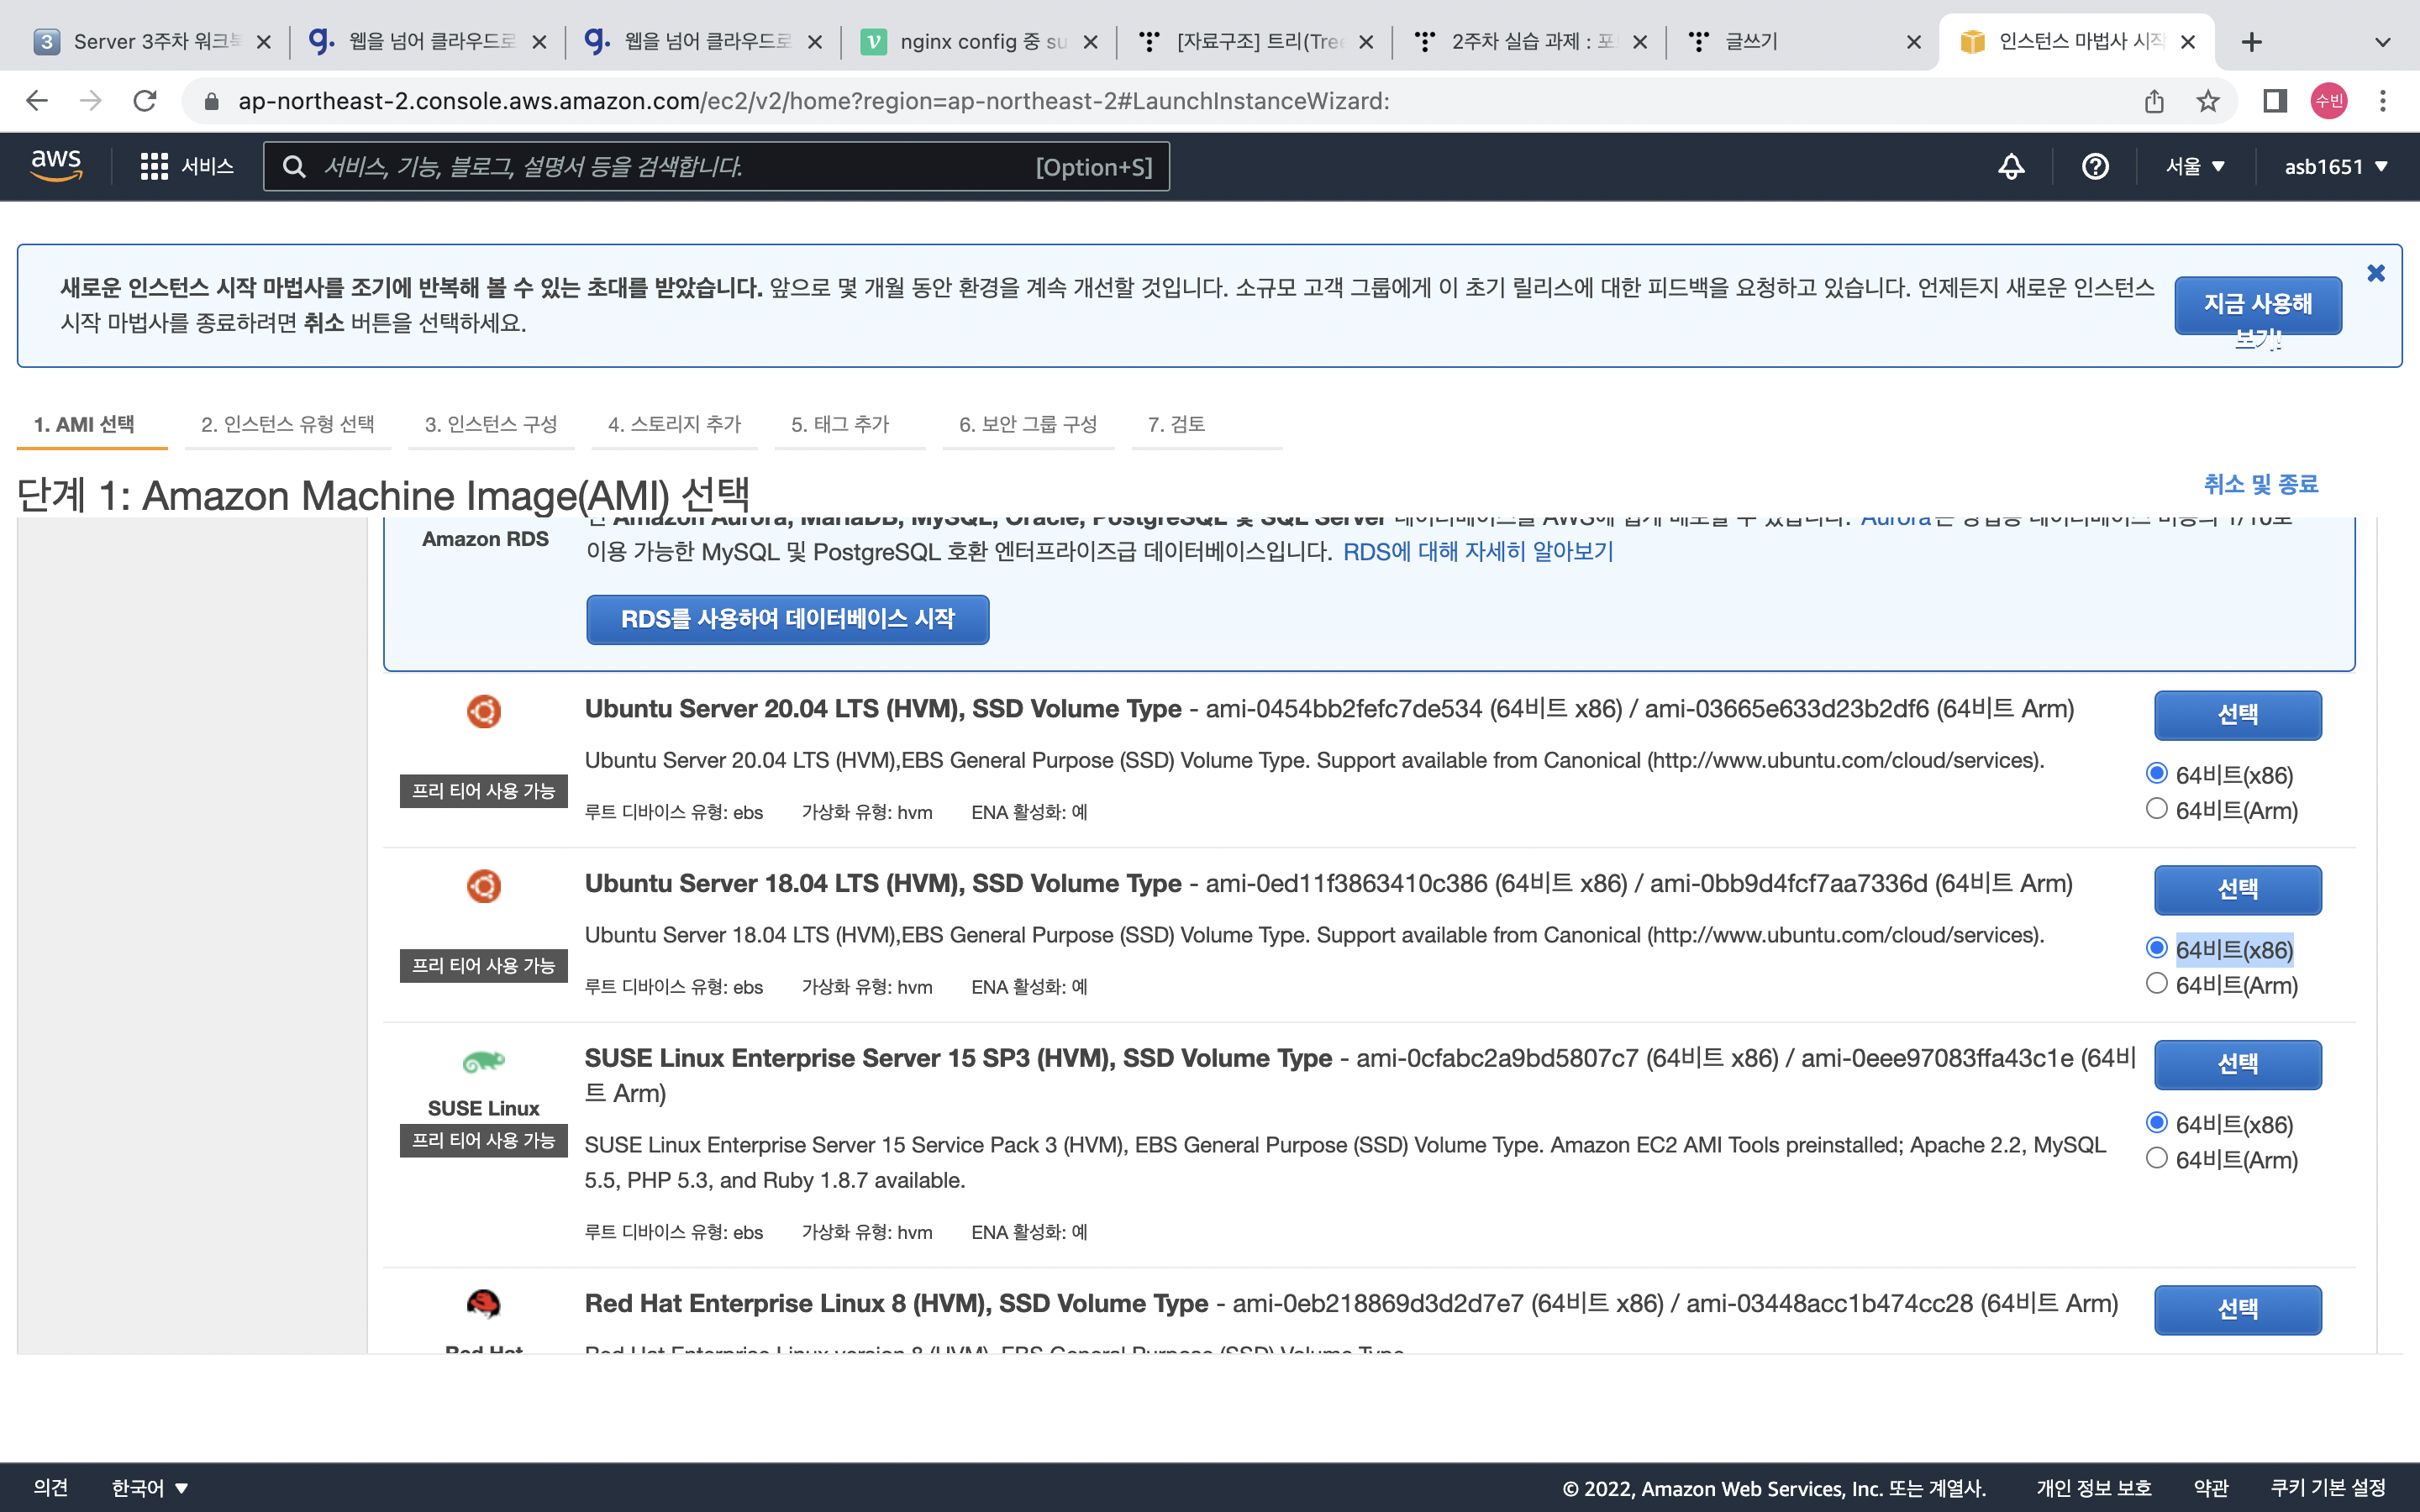Click the AWS help question mark icon
This screenshot has width=2420, height=1512.
(2095, 167)
